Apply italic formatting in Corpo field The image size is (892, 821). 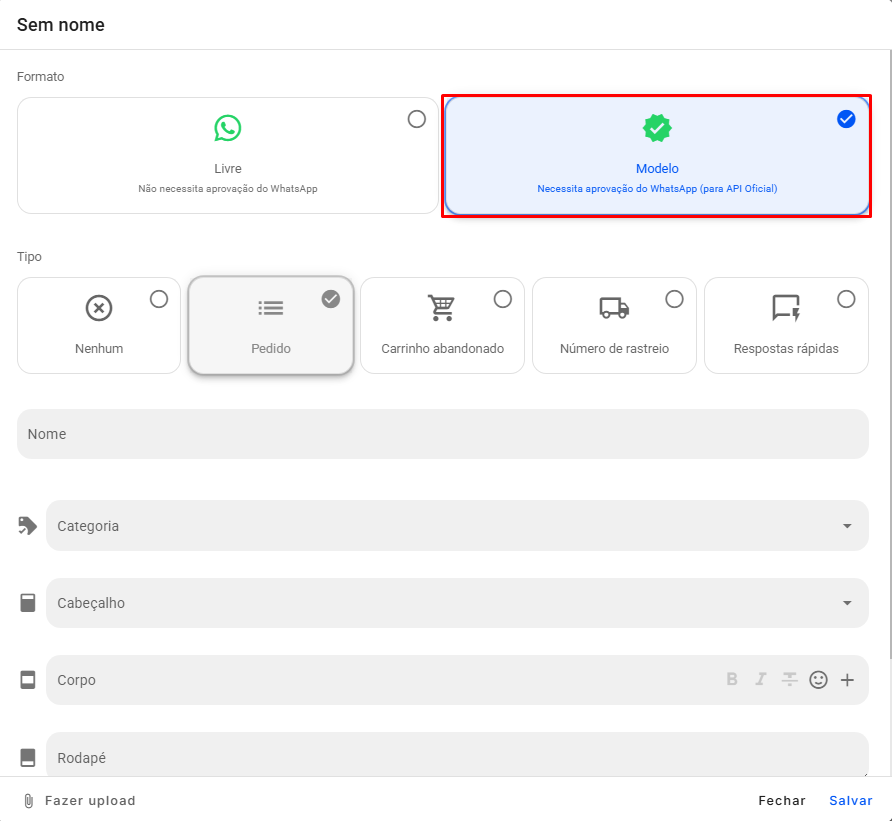[x=761, y=679]
